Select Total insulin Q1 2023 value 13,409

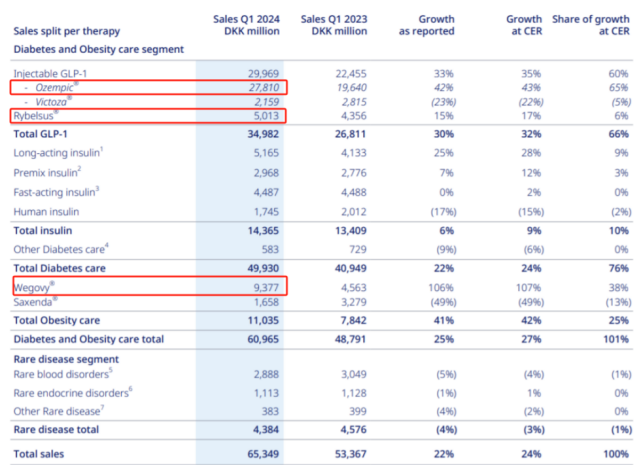(350, 231)
